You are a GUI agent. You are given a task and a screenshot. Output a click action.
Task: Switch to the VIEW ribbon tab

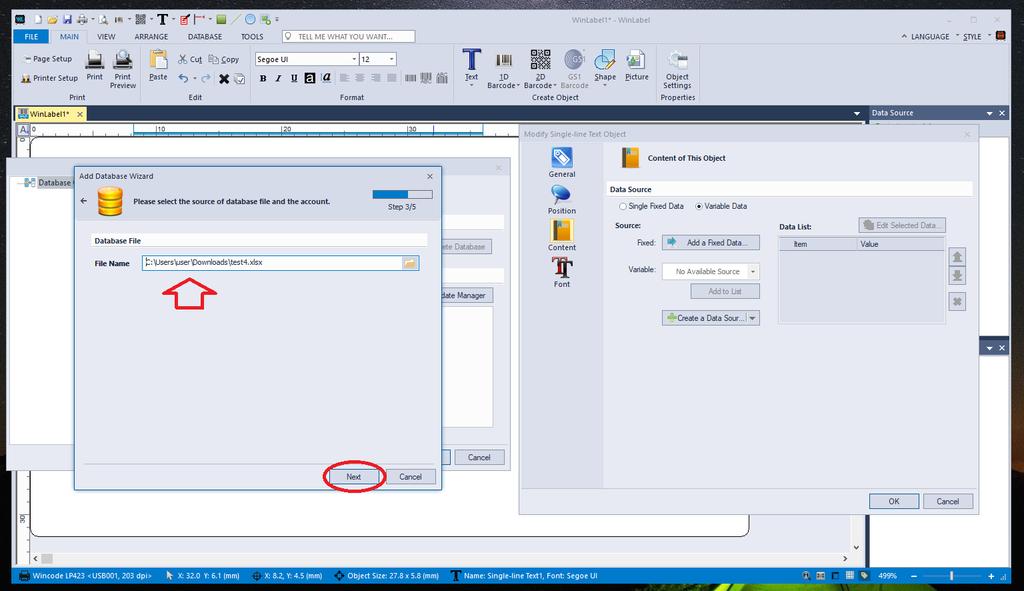(106, 37)
